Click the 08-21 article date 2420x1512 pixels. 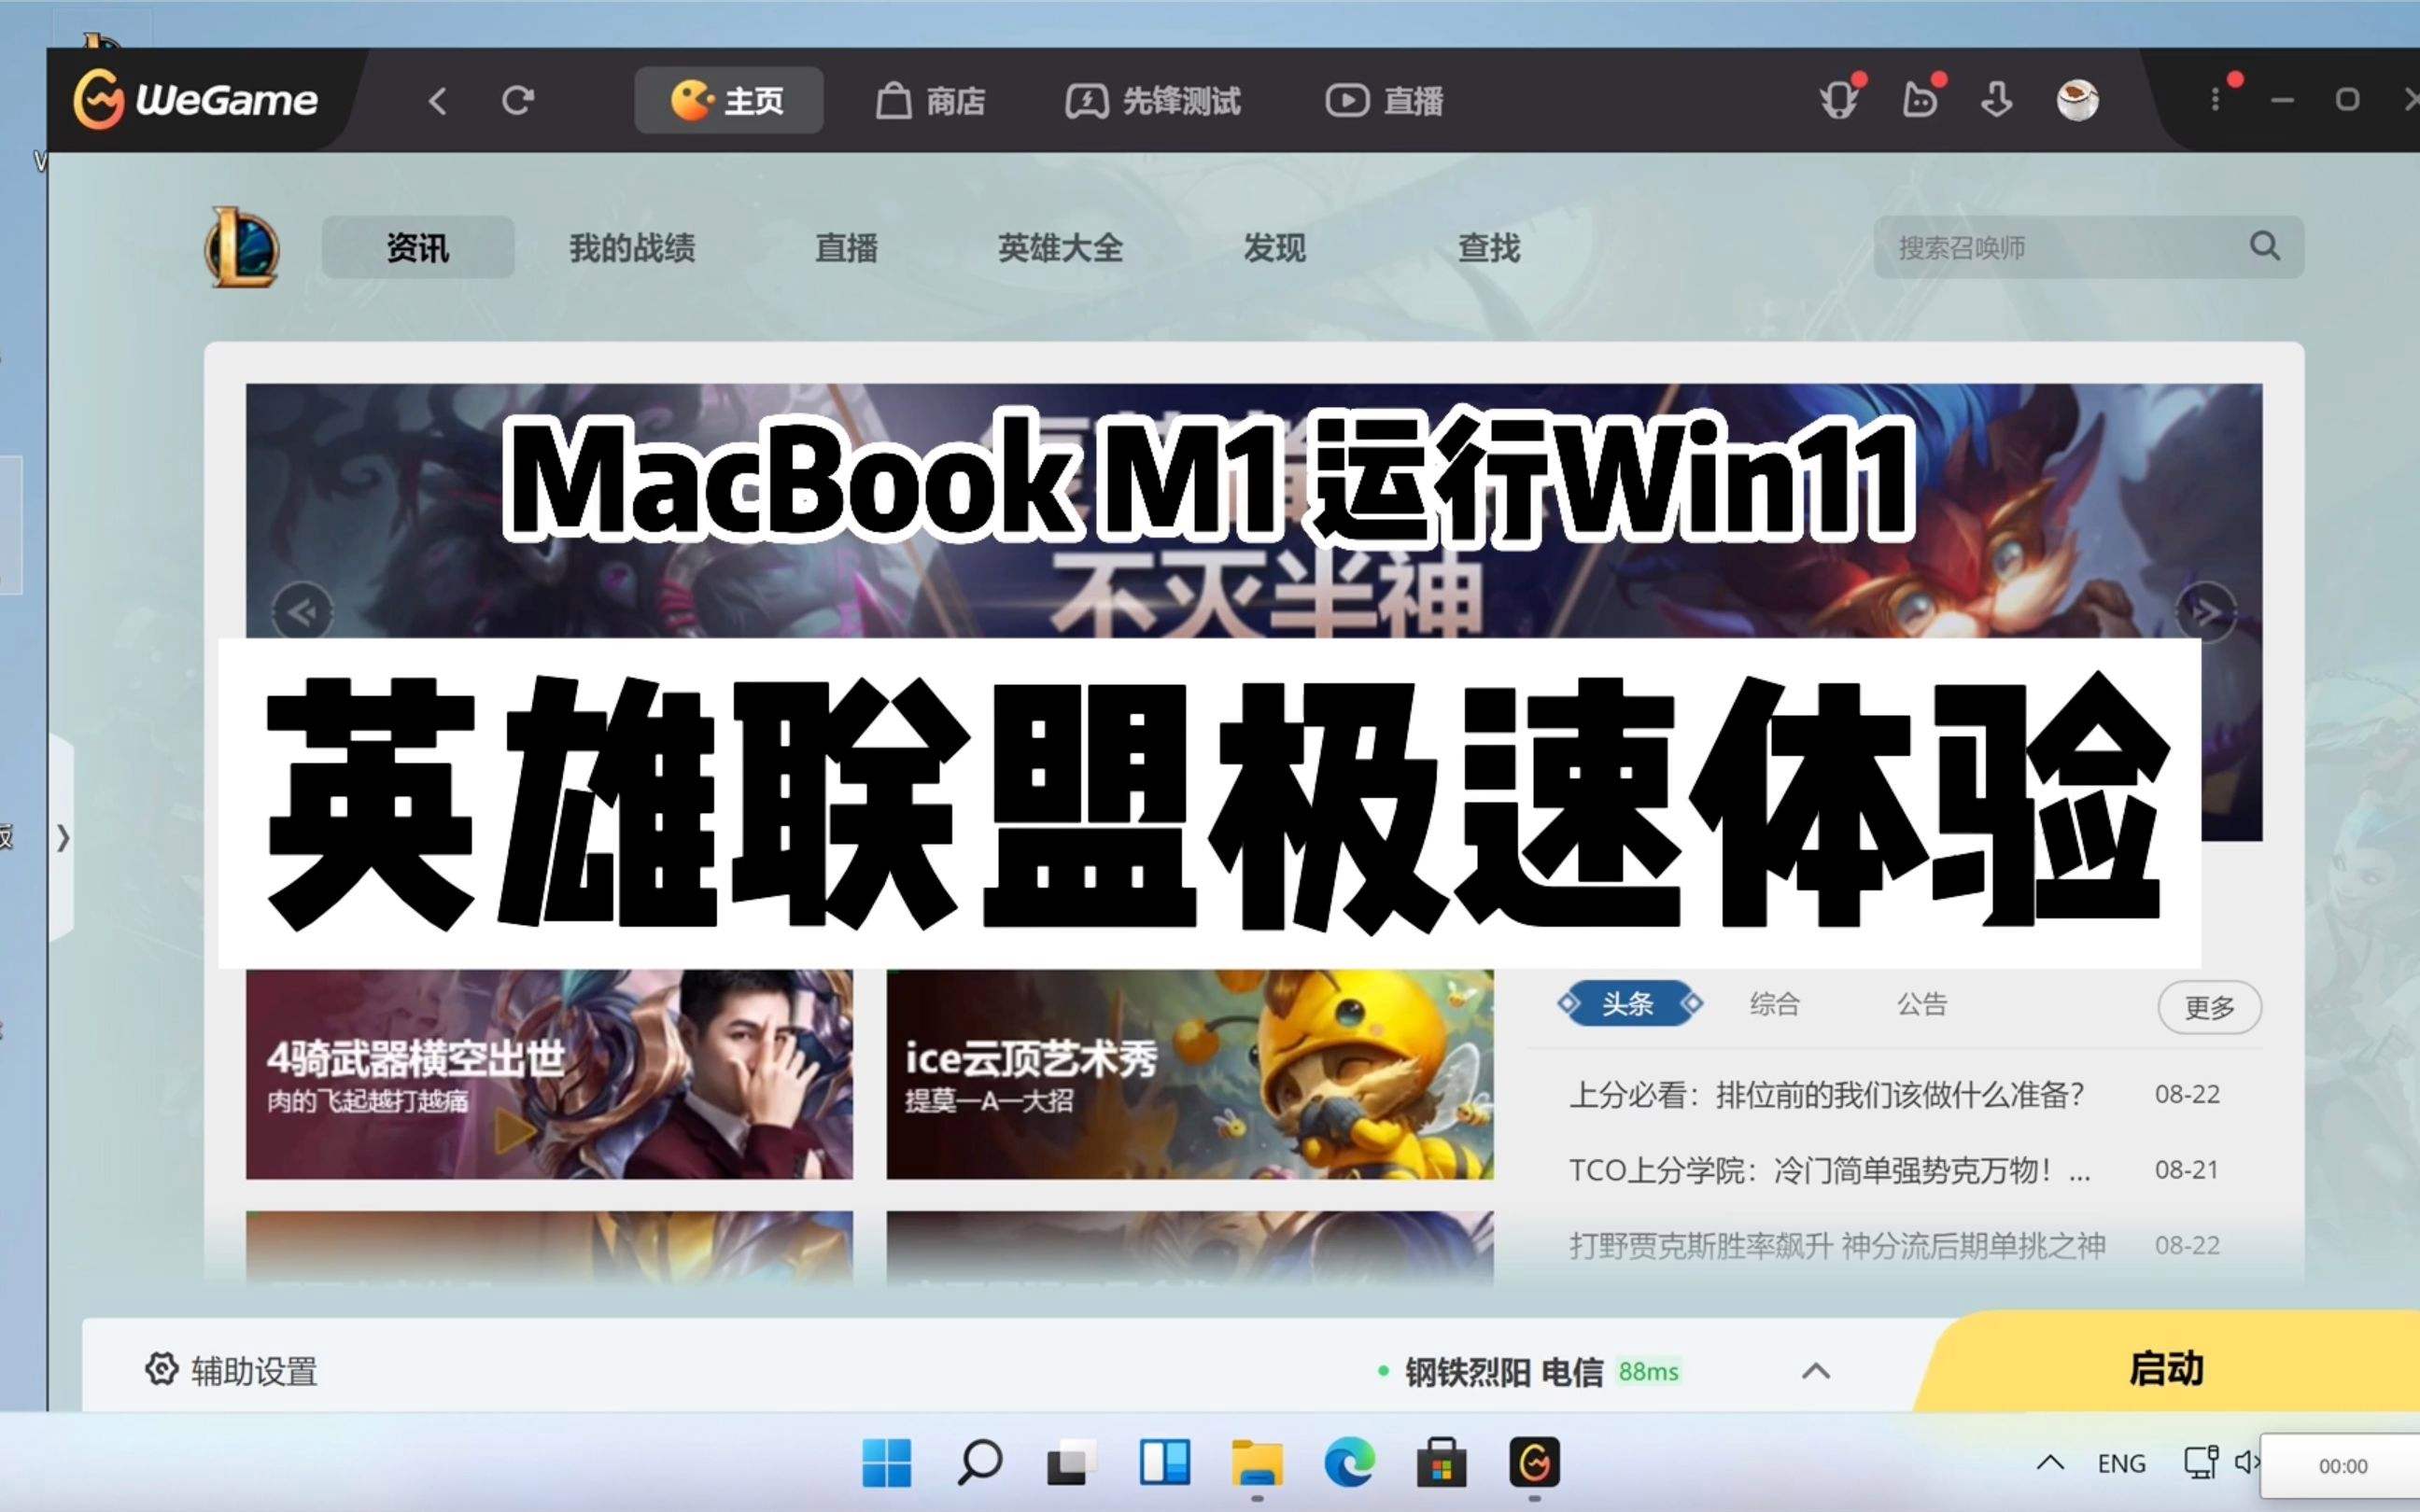[x=2187, y=1170]
